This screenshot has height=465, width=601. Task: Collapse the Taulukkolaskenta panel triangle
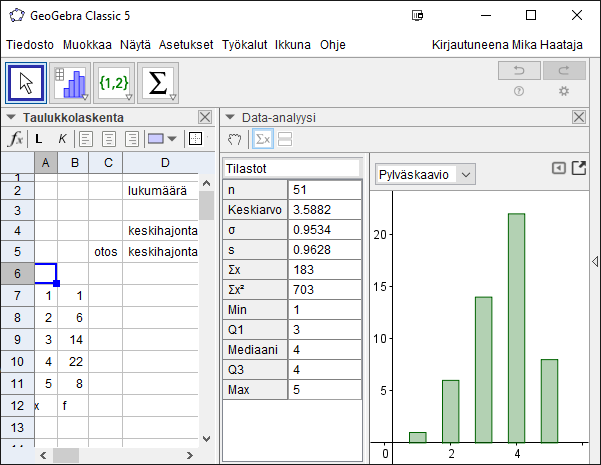11,117
